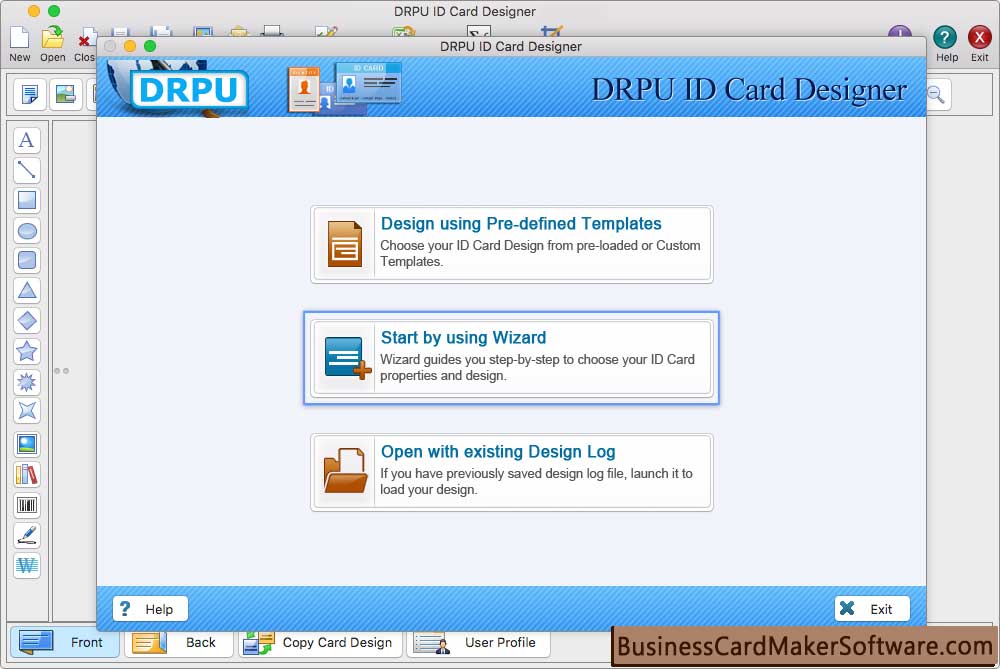Select the Text tool in the left toolbar

tap(27, 140)
